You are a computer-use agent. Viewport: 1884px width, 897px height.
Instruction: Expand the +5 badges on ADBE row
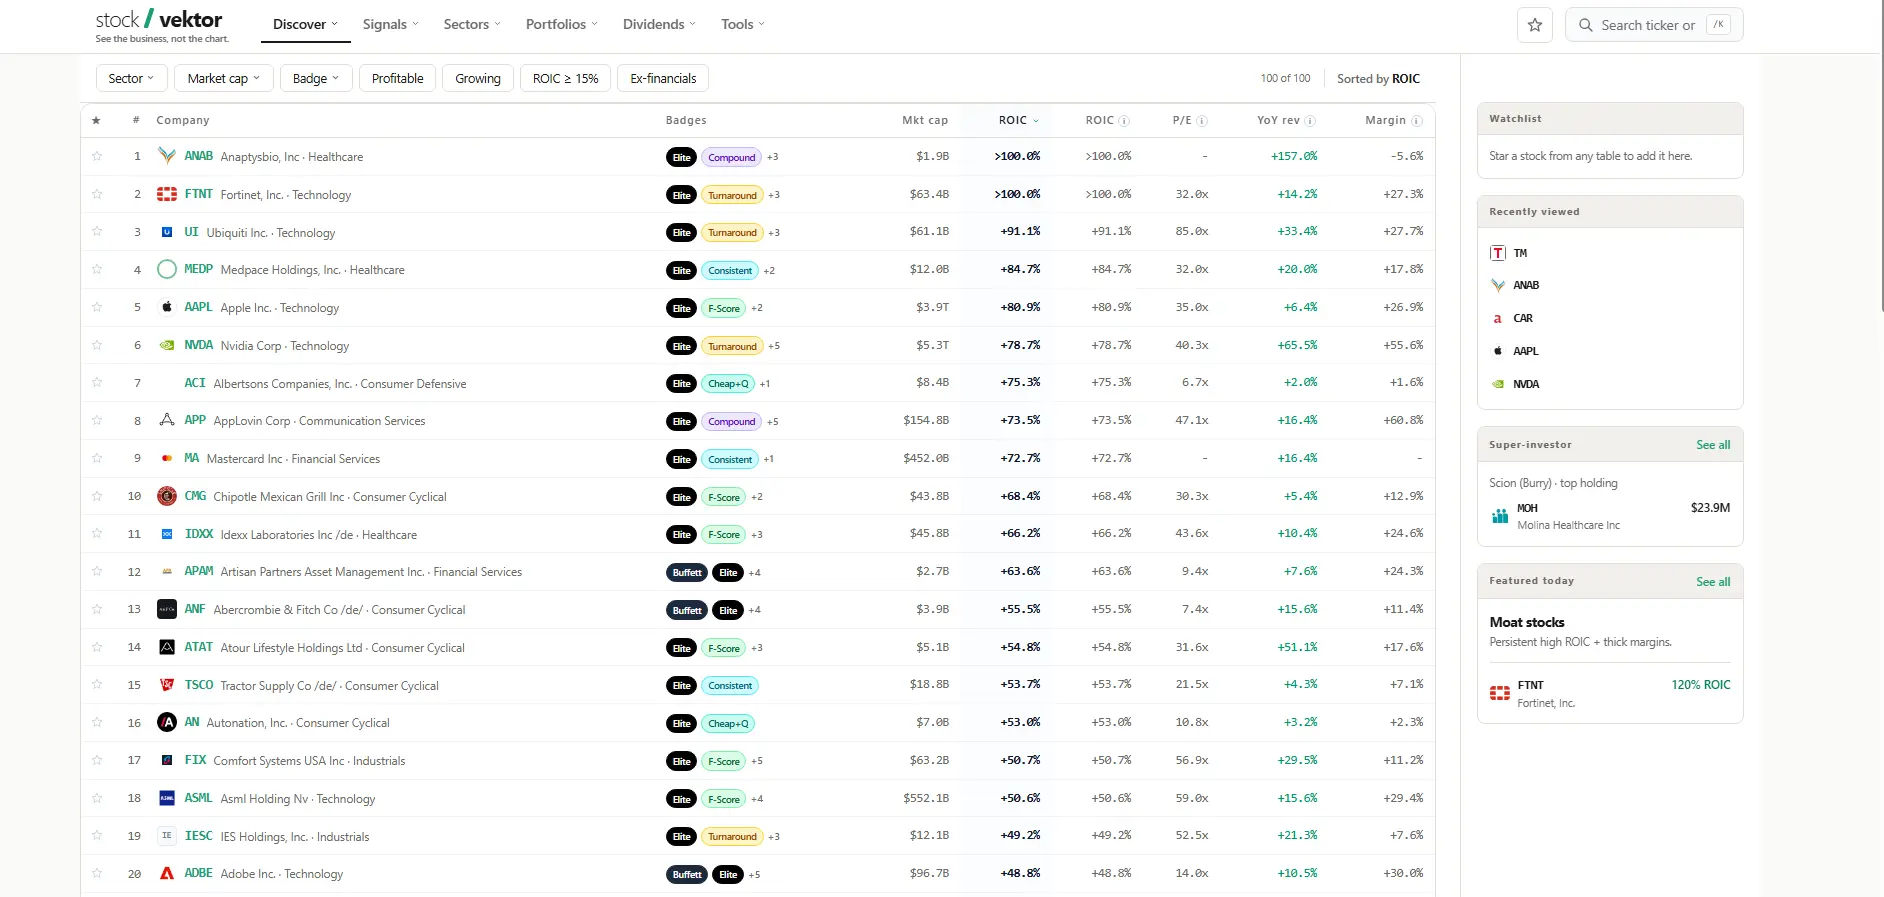click(755, 875)
